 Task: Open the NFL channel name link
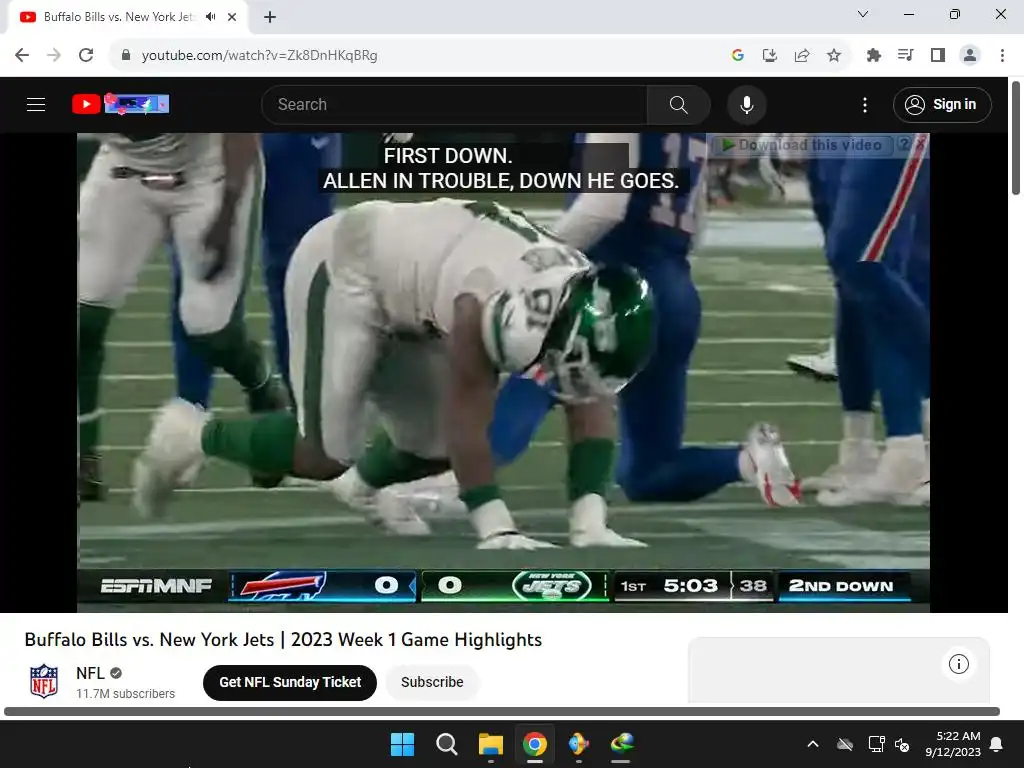[90, 673]
